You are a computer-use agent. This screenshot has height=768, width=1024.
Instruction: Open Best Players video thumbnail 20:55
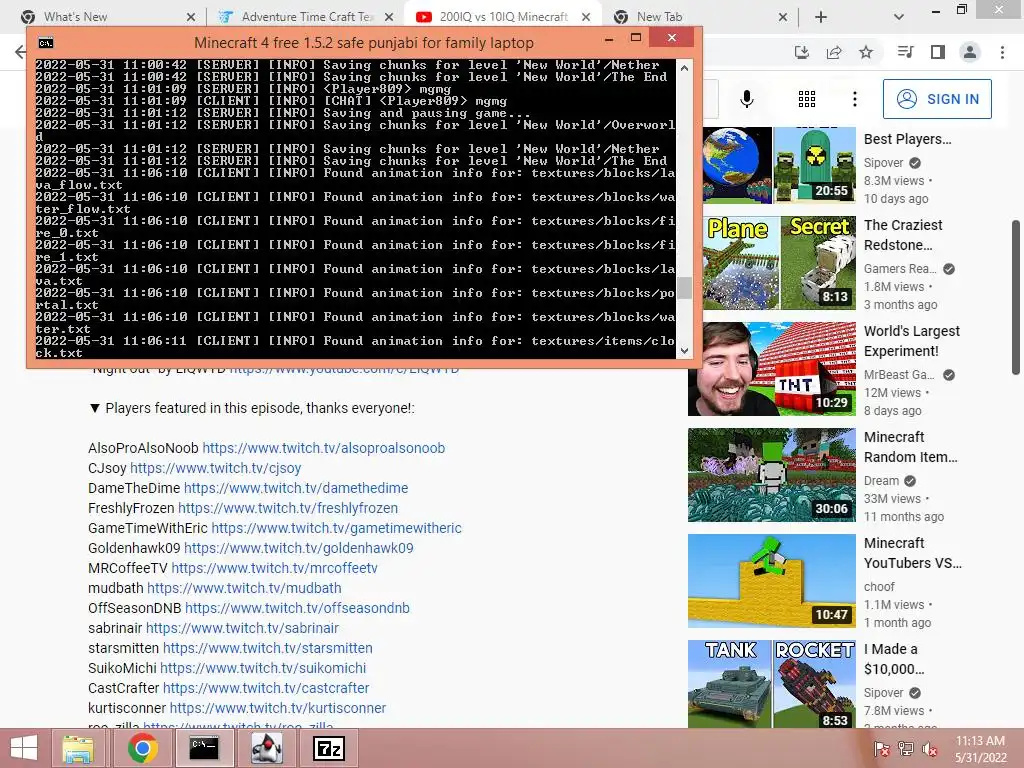click(x=779, y=165)
